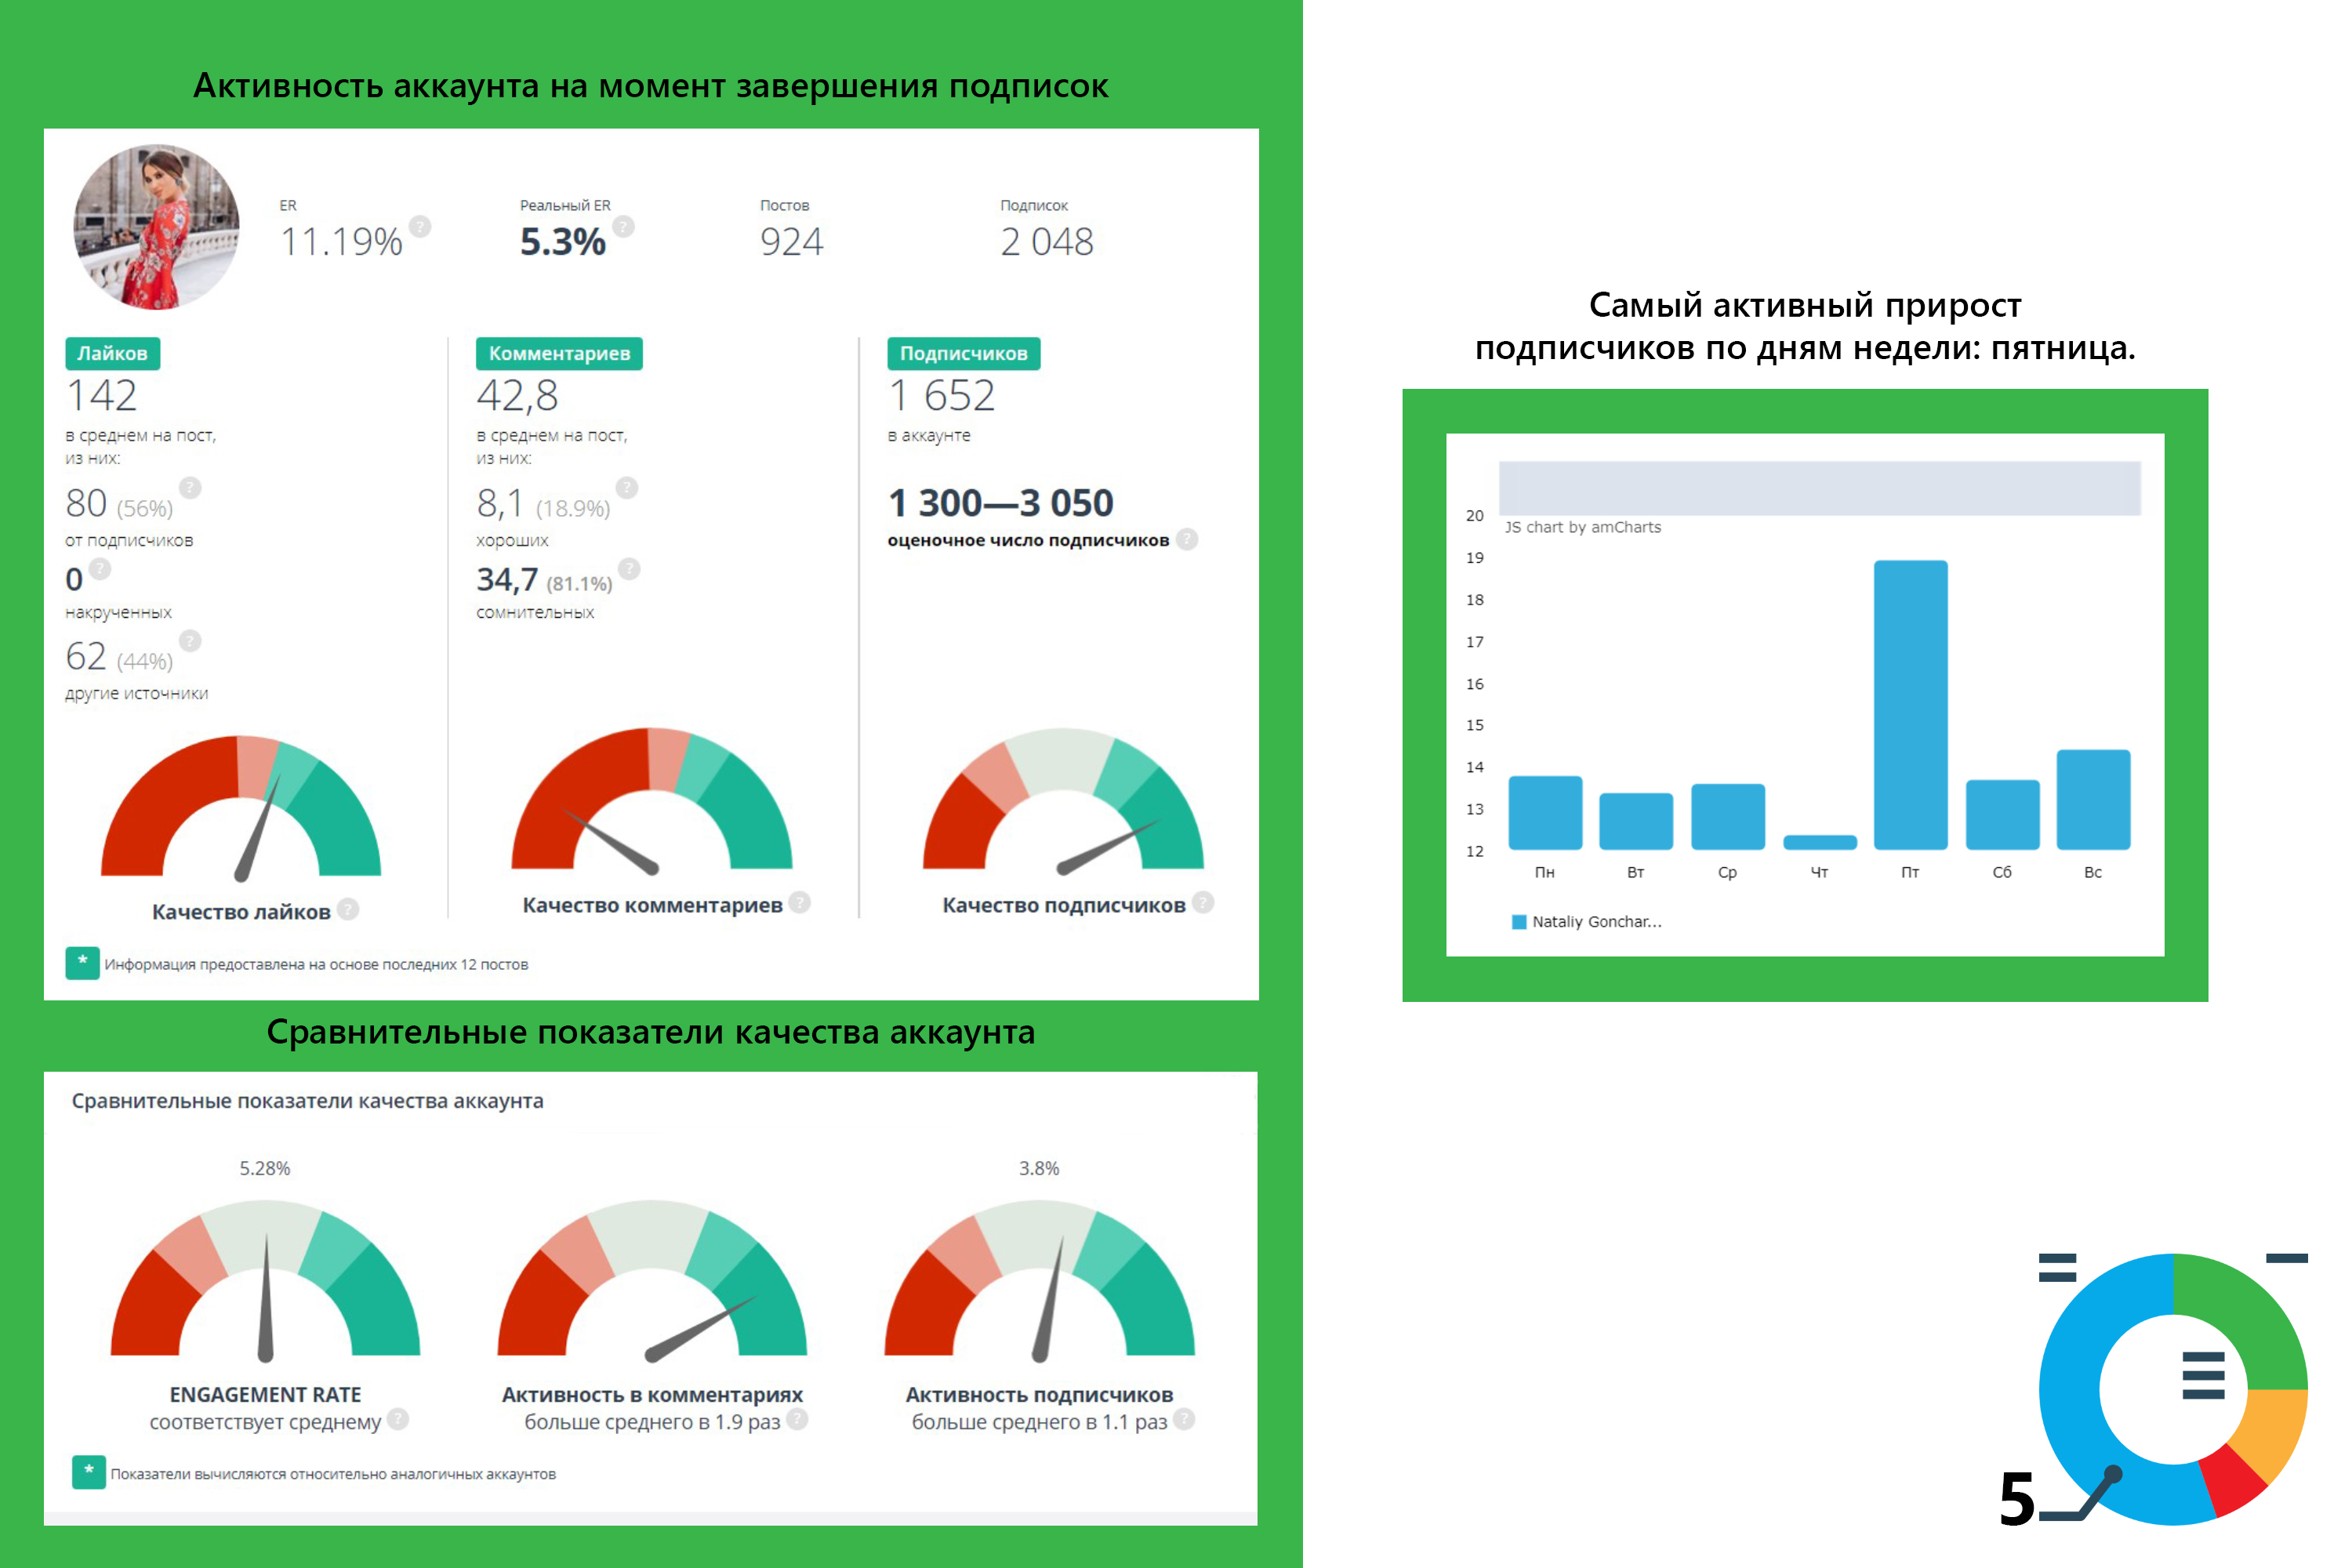Click the help icon next to ER 11.19%
The image size is (2352, 1568).
point(421,227)
